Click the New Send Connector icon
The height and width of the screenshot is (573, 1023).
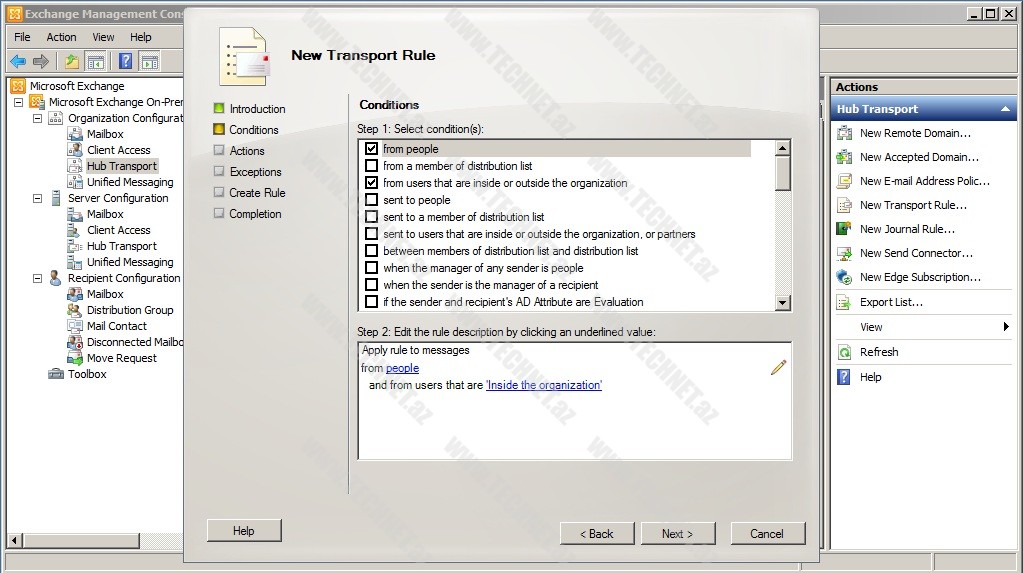[x=844, y=253]
